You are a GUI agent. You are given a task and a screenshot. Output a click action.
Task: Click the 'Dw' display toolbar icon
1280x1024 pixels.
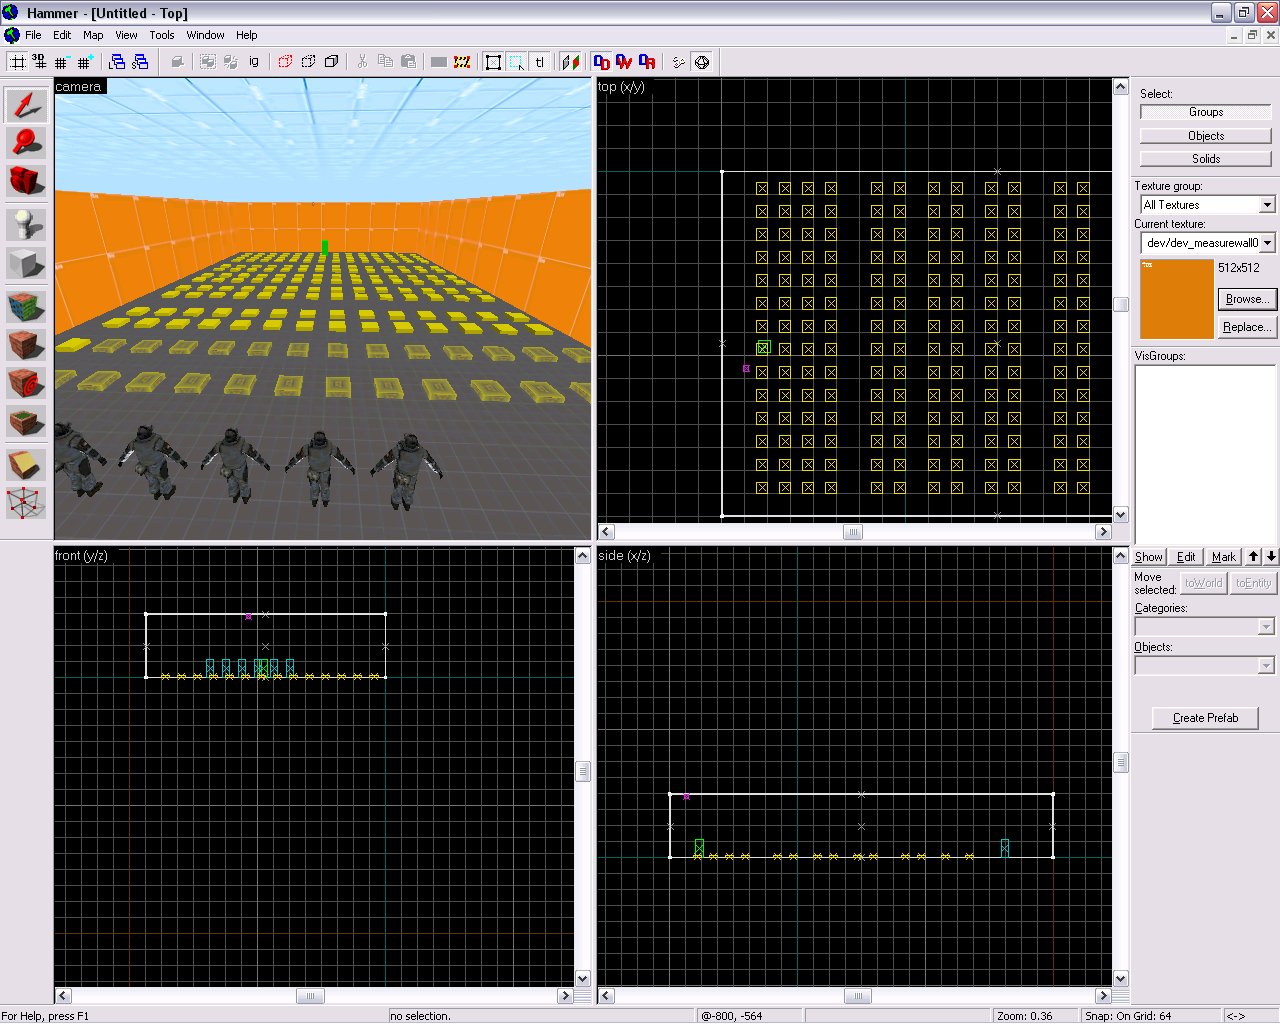click(x=624, y=62)
